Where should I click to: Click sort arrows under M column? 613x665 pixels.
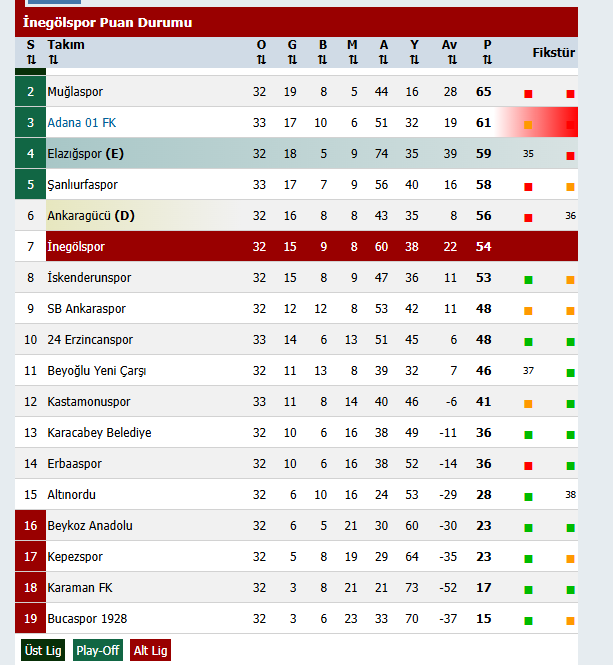(x=353, y=60)
